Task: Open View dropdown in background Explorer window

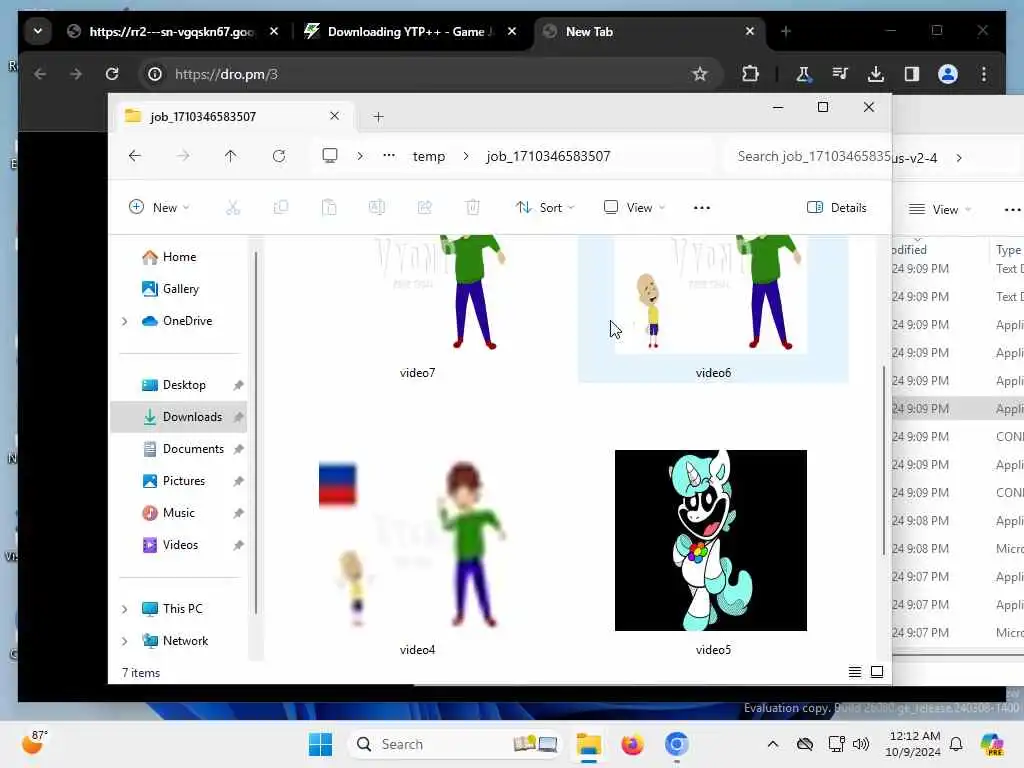Action: click(x=939, y=209)
